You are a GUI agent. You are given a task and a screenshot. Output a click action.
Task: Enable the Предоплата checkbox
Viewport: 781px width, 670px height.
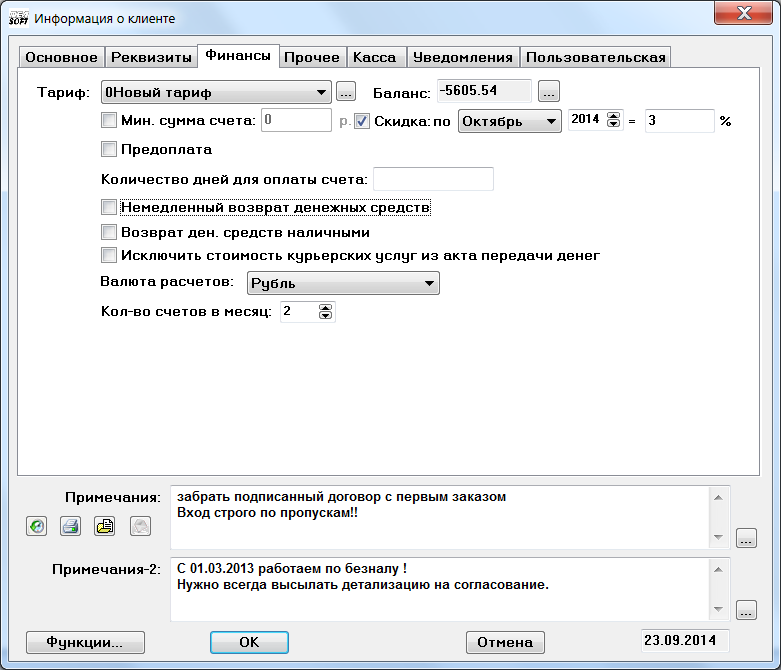click(109, 149)
